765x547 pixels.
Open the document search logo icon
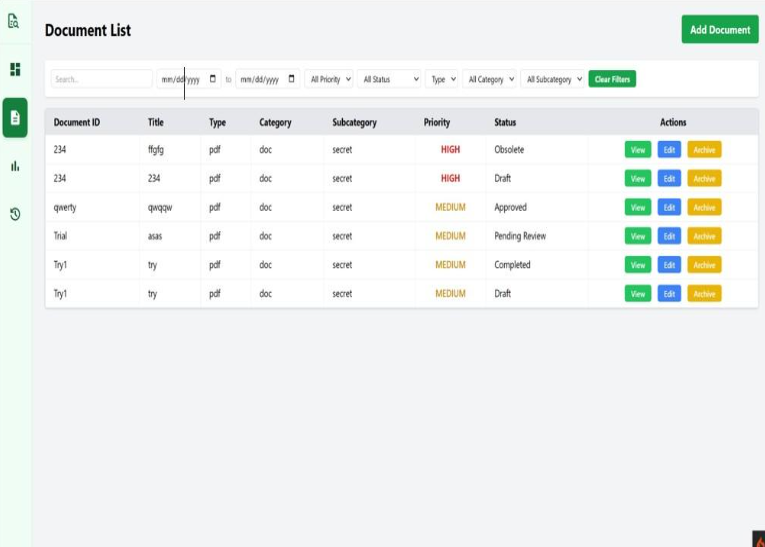(14, 21)
